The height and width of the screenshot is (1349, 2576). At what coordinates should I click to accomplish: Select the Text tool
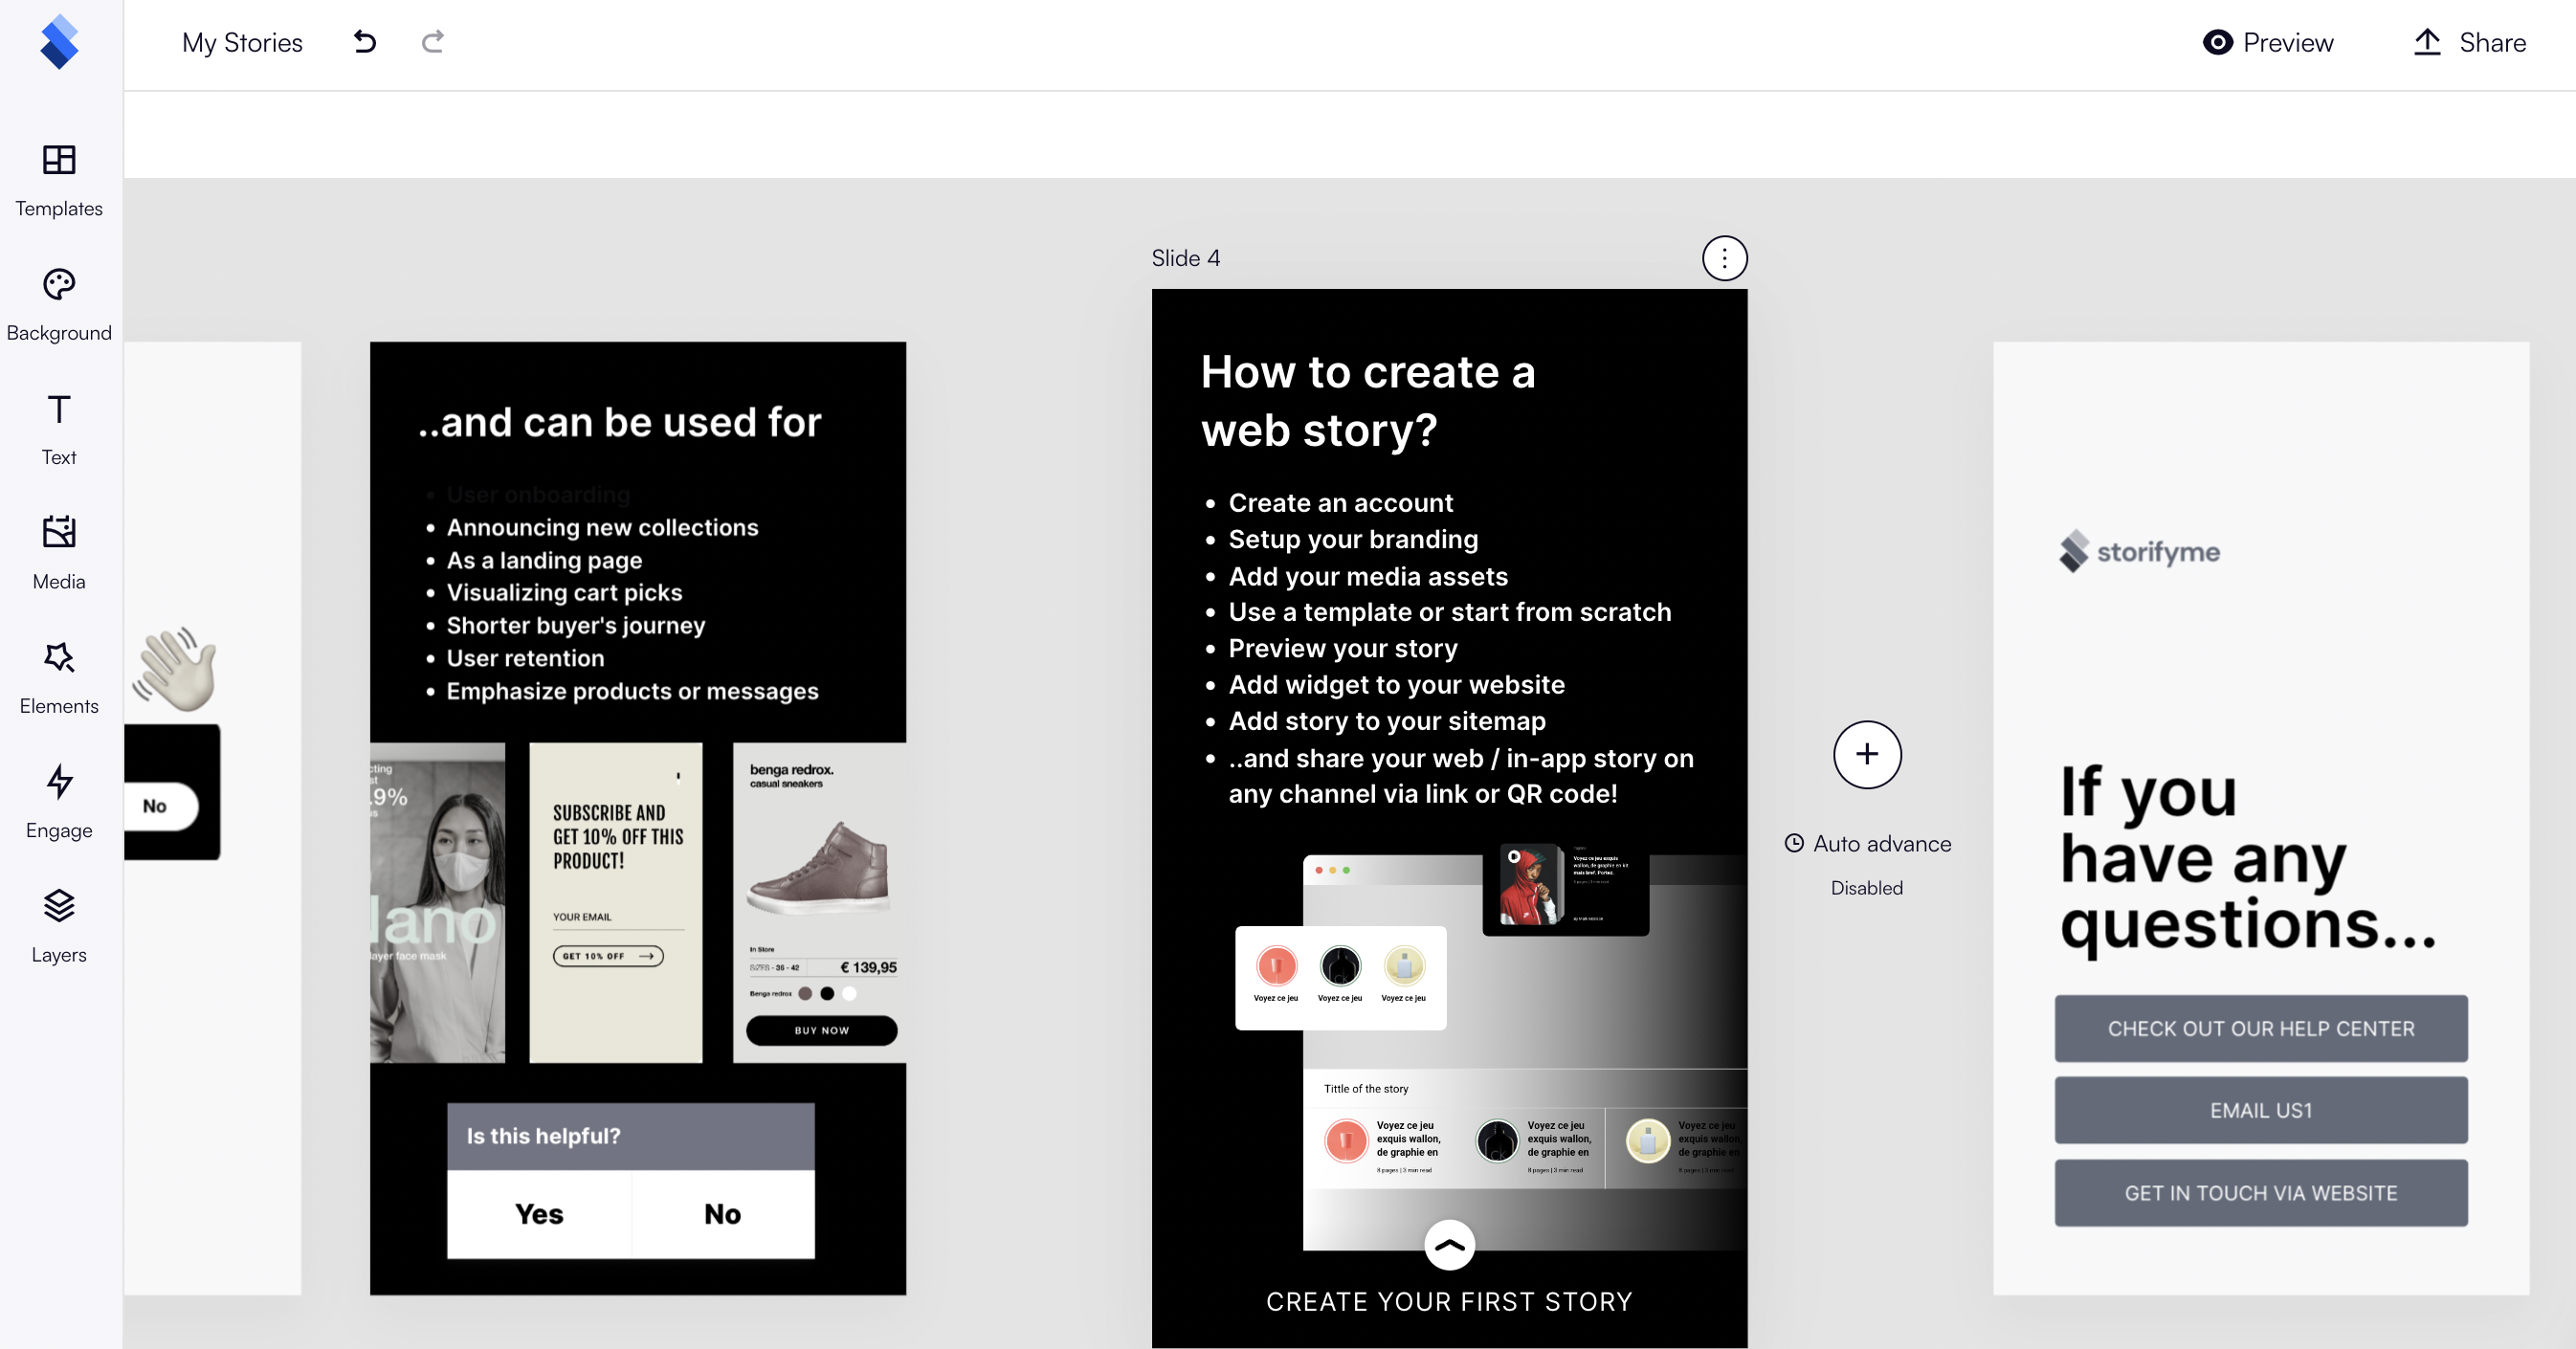click(58, 428)
